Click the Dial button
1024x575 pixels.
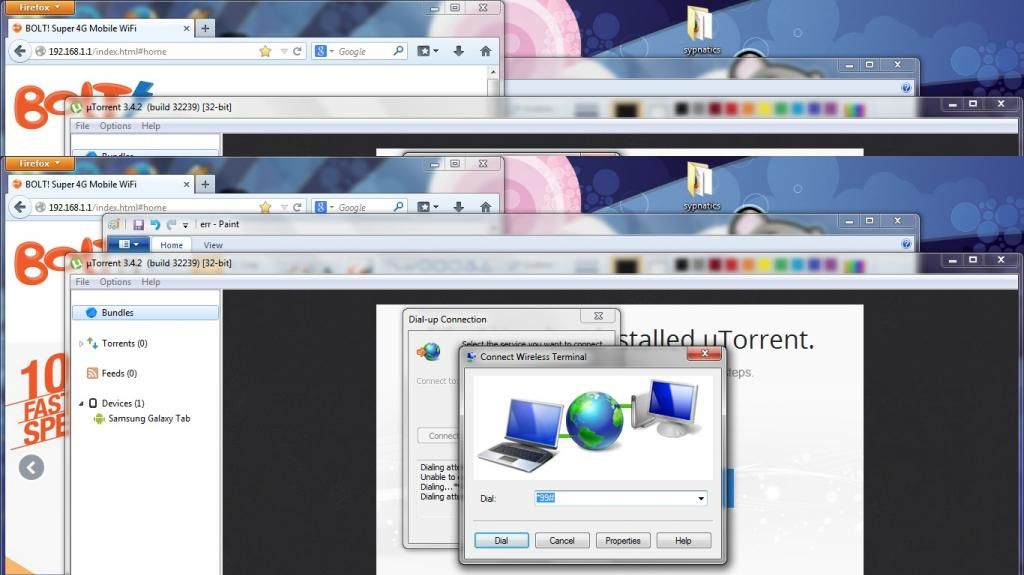point(501,540)
